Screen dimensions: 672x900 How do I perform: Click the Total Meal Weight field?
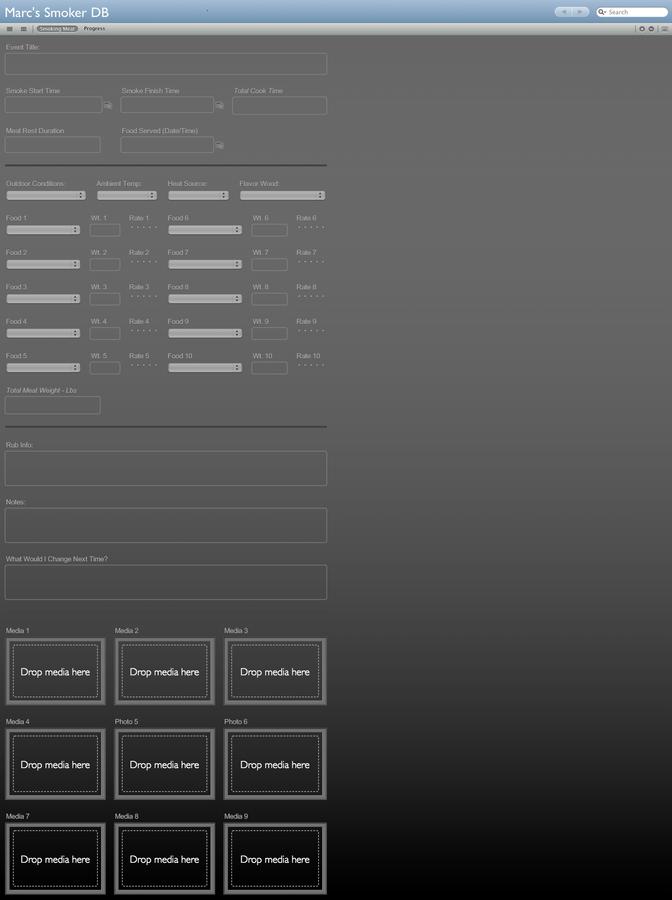53,405
